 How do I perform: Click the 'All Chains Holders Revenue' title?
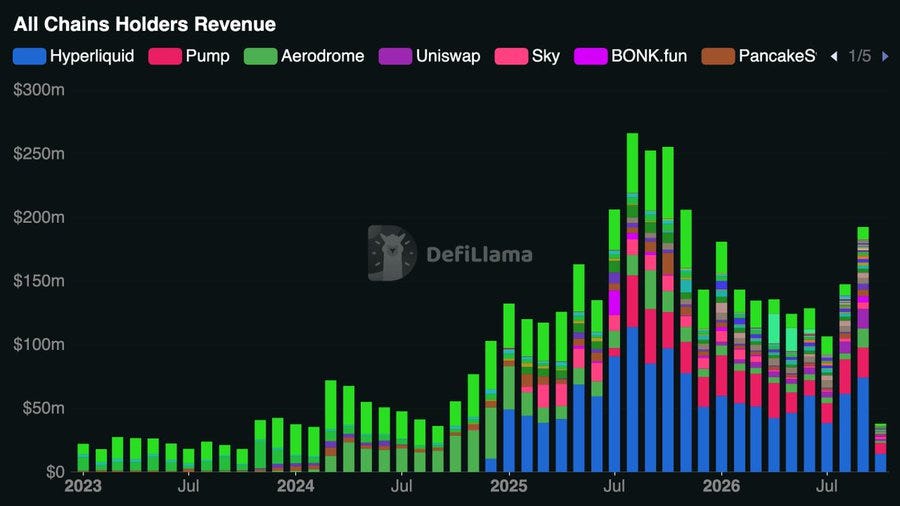[145, 24]
